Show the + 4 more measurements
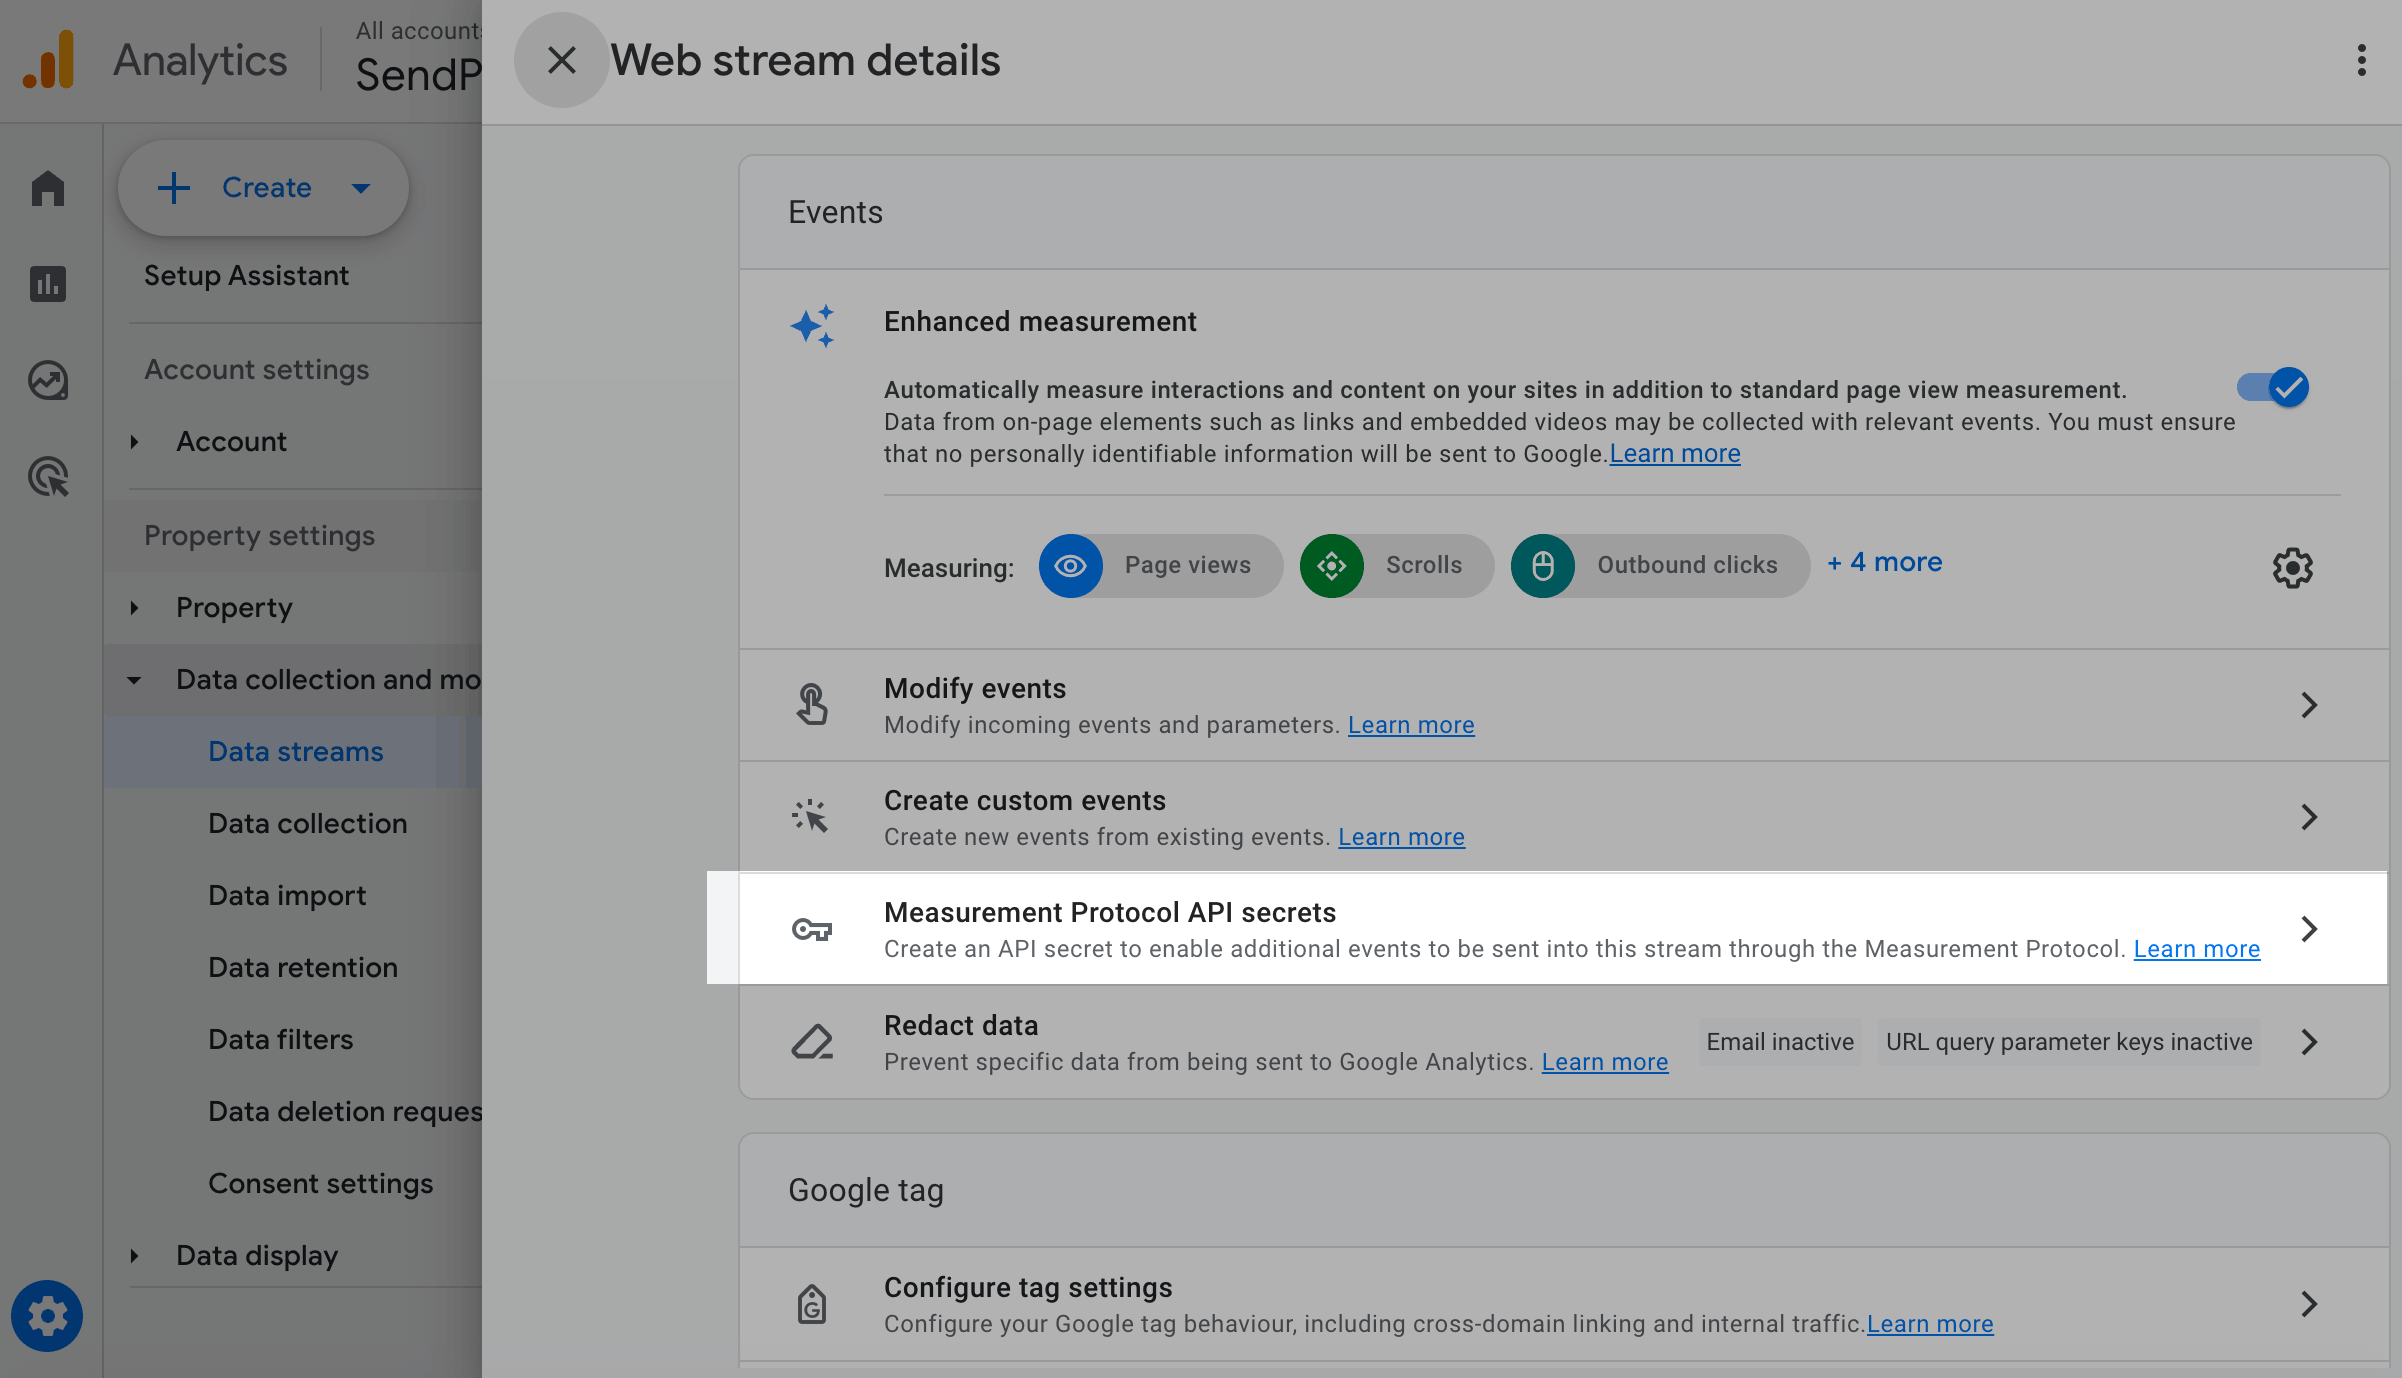2402x1378 pixels. pyautogui.click(x=1885, y=563)
